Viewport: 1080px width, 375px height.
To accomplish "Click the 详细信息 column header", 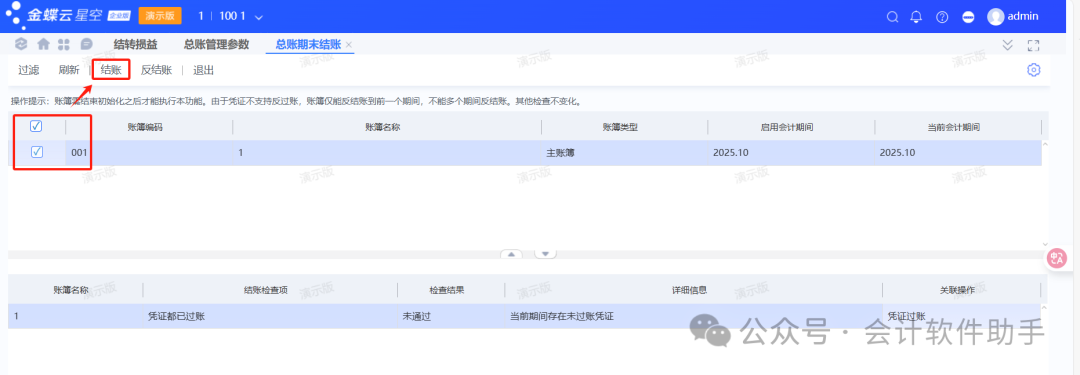I will point(689,290).
